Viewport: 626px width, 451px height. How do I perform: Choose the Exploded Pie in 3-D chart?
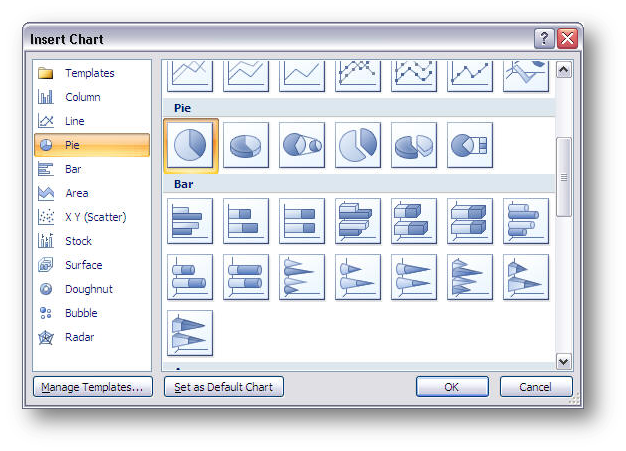[x=414, y=145]
